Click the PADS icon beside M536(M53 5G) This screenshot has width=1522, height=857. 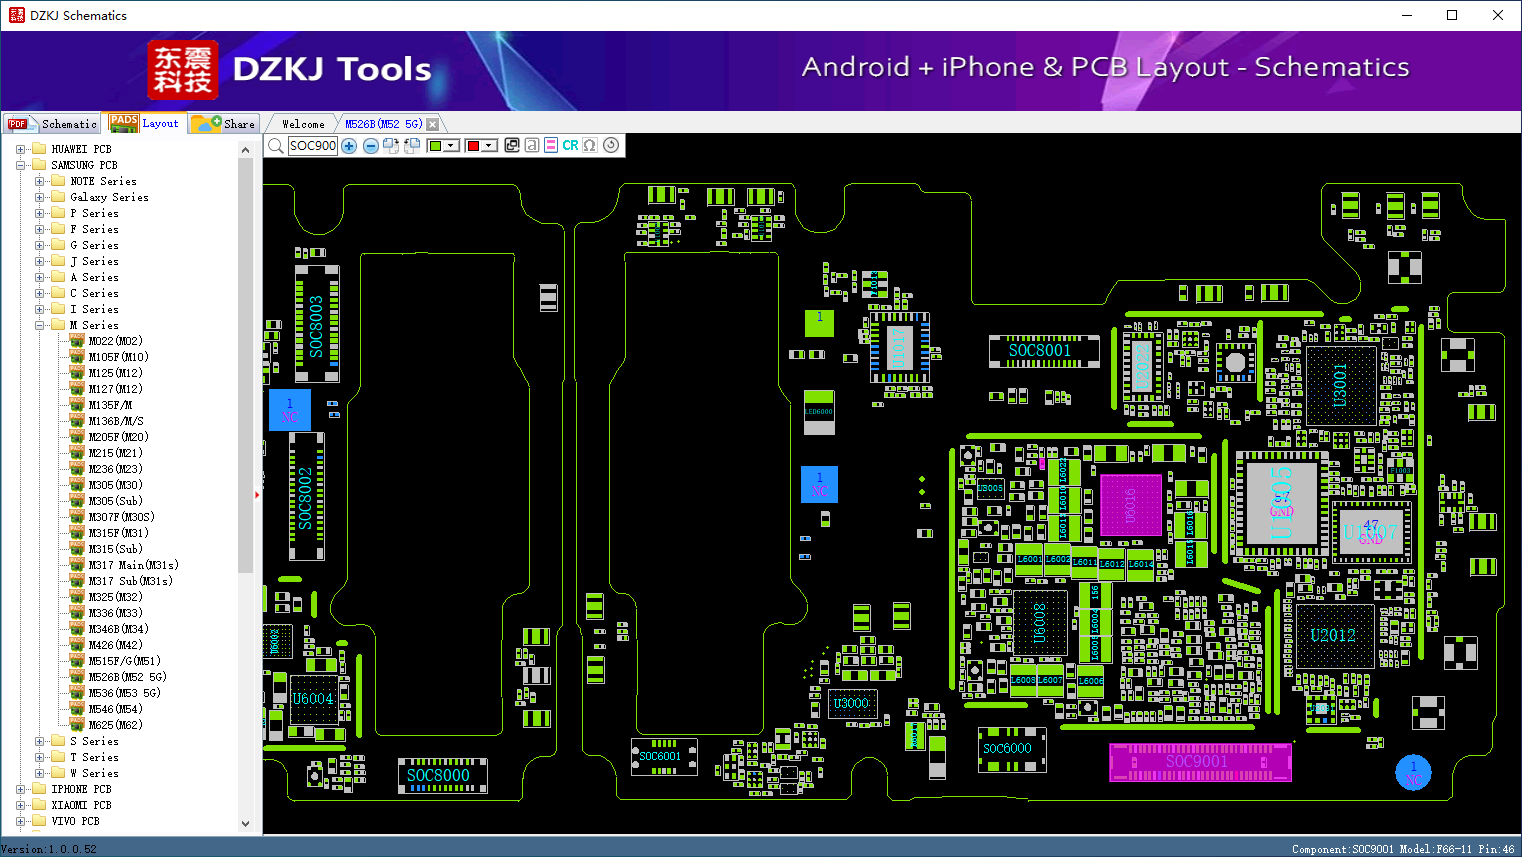point(77,693)
